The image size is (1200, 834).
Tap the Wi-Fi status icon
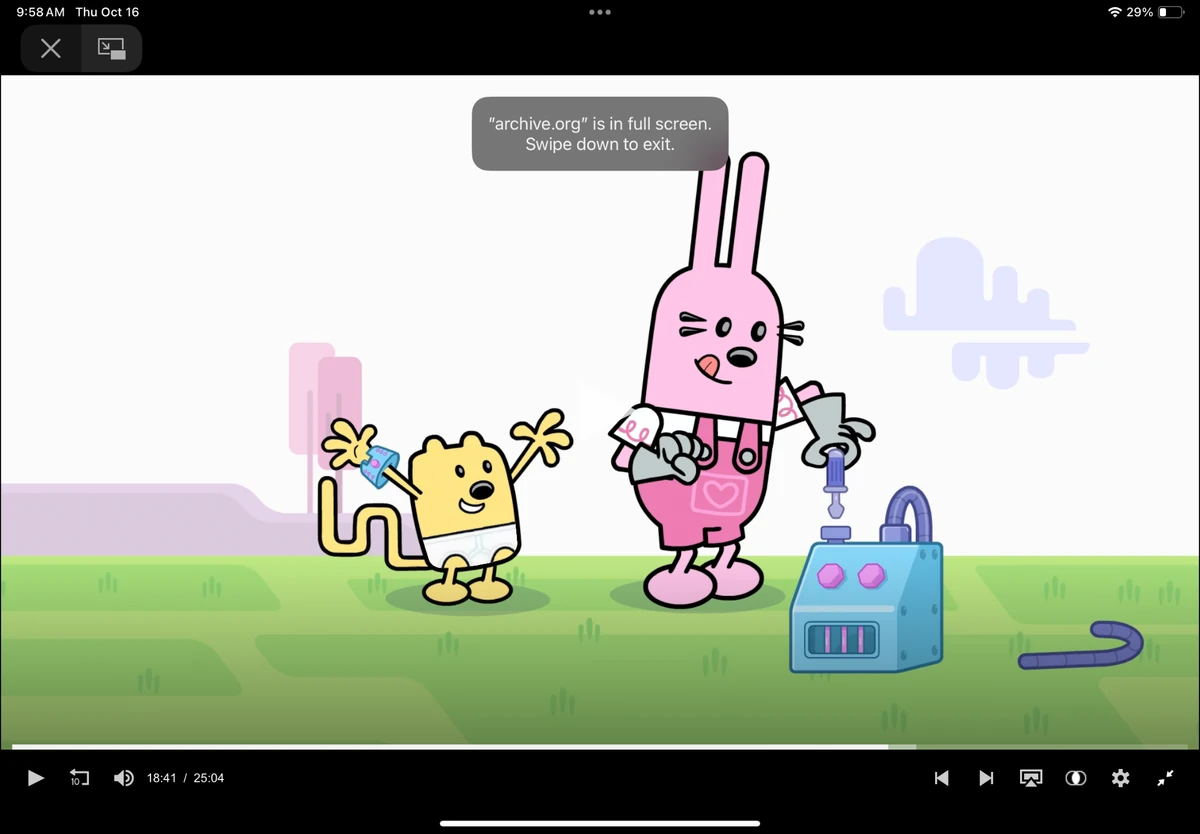(x=1115, y=12)
